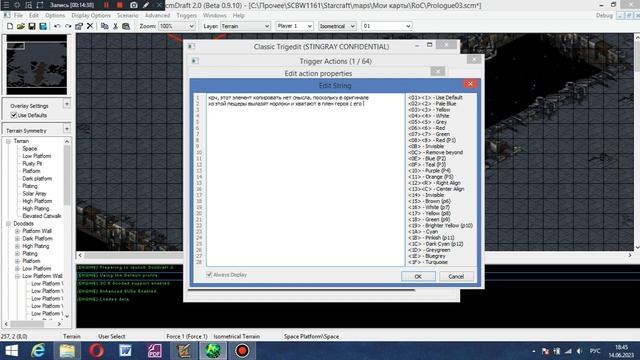Open Word from the taskbar

[125, 351]
